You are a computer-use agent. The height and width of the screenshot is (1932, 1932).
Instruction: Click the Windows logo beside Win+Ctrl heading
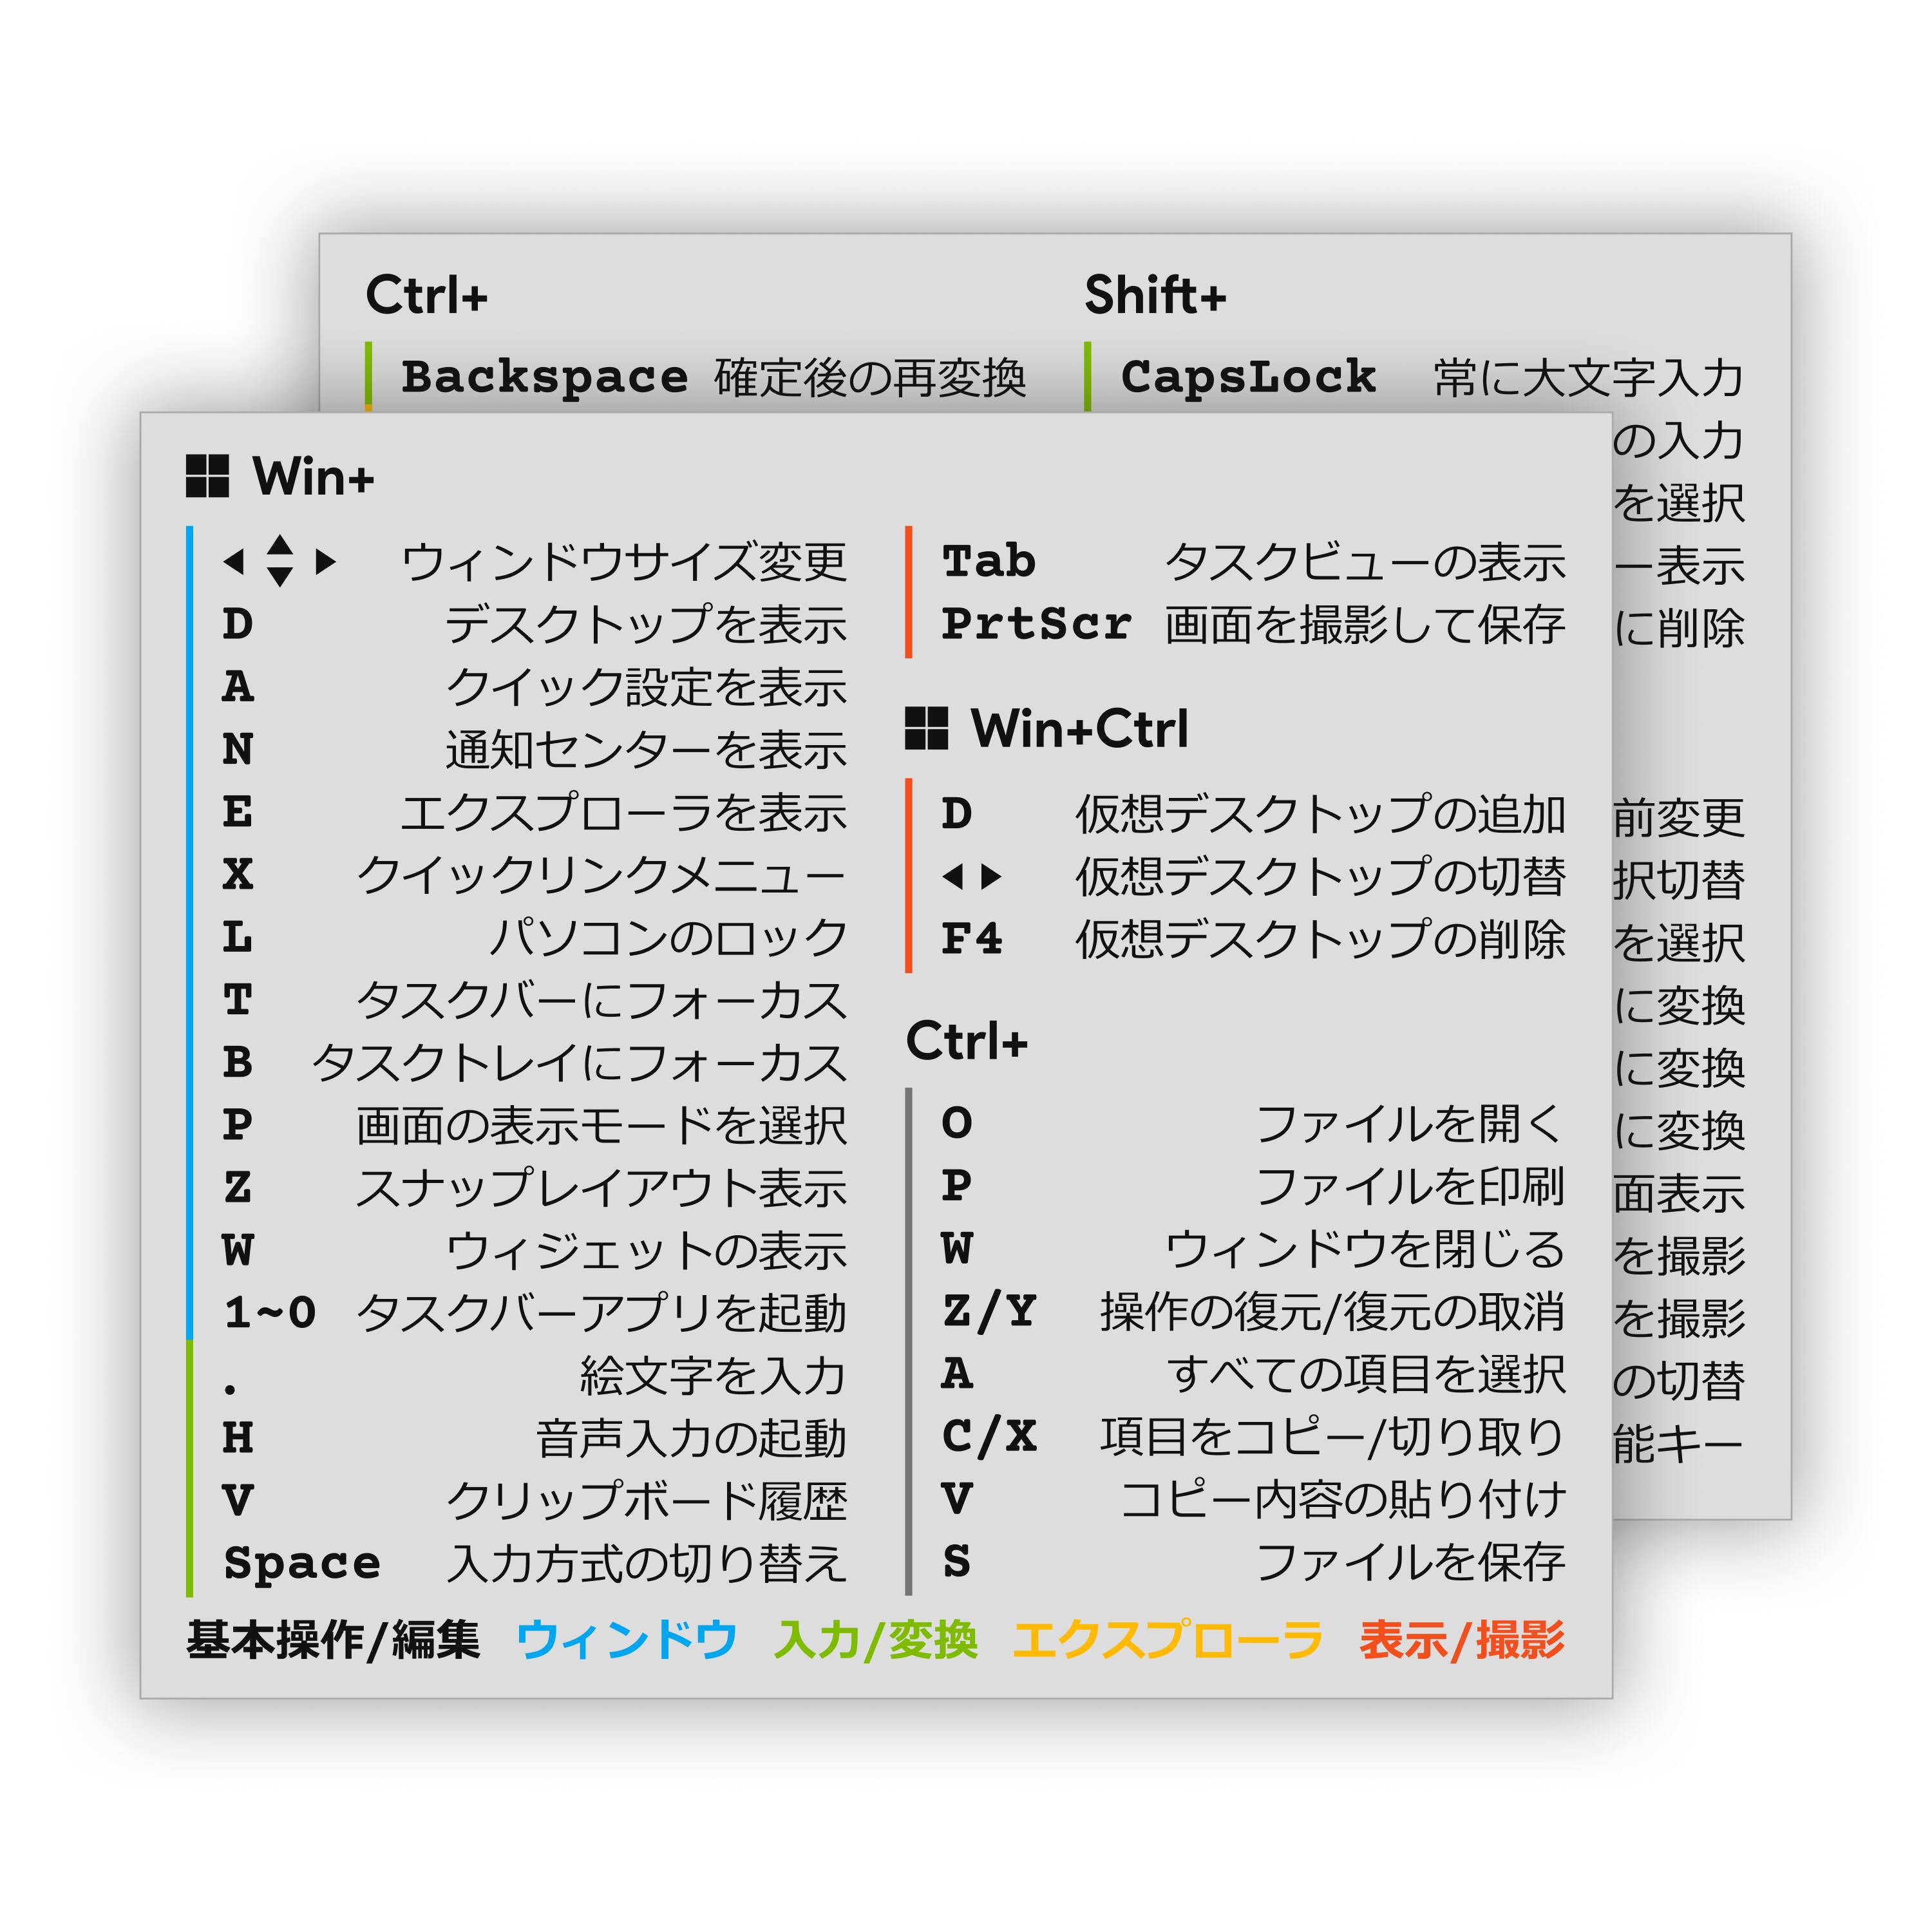coord(927,729)
